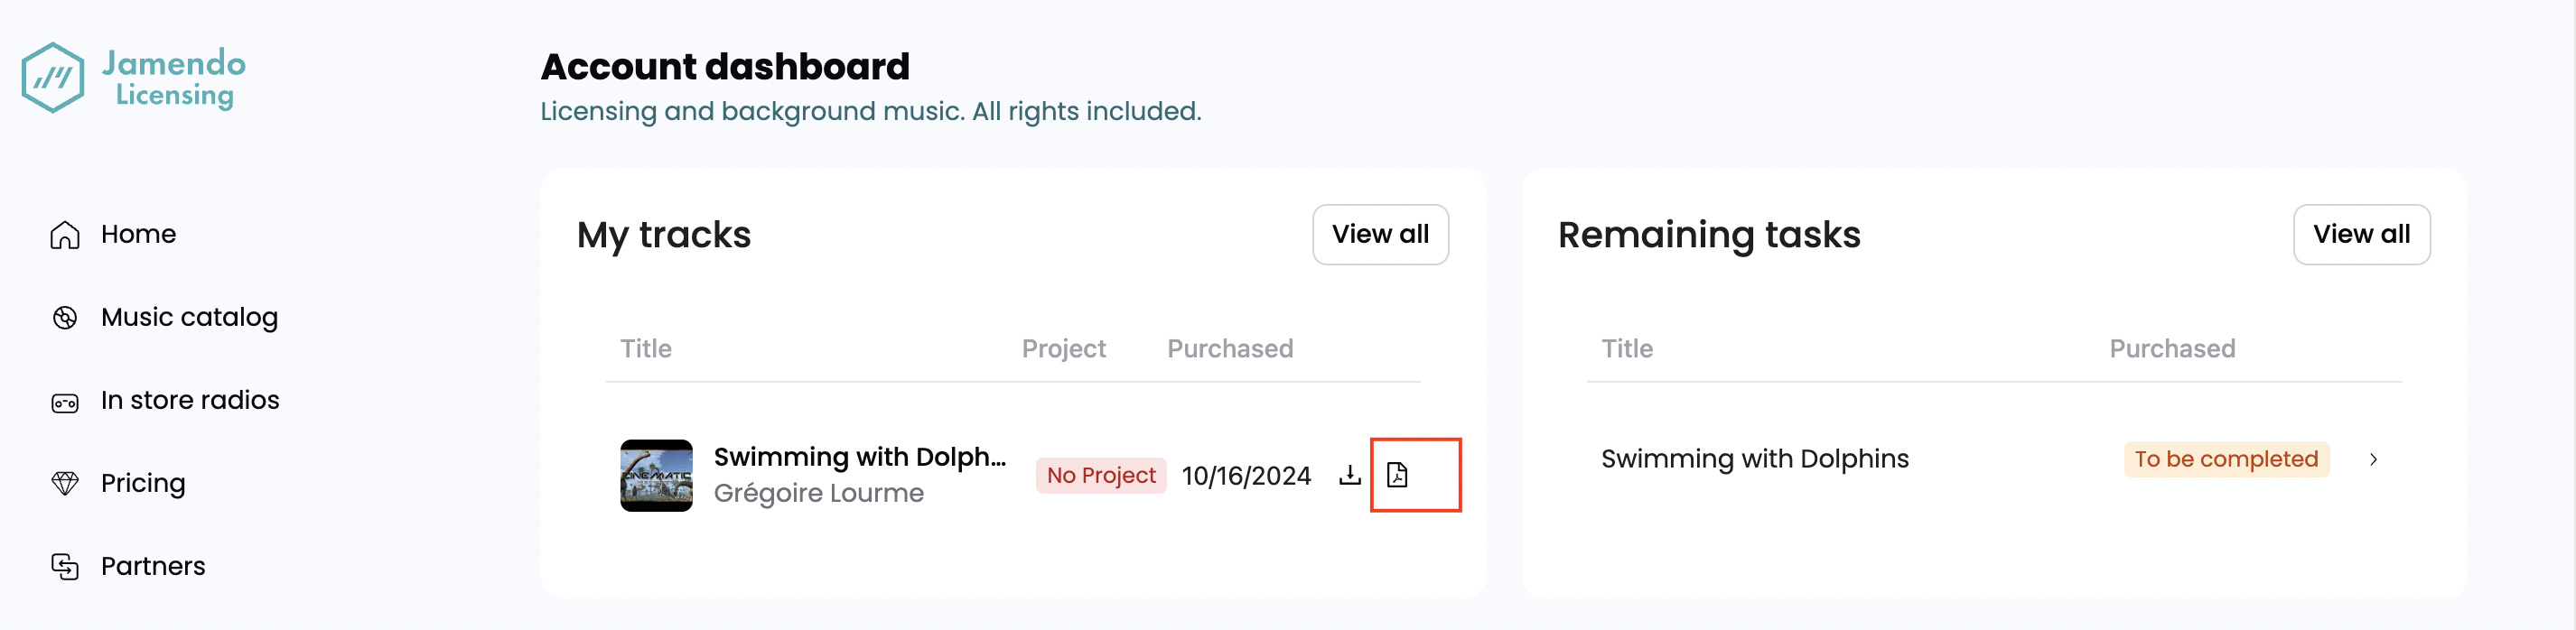This screenshot has width=2576, height=630.
Task: Click the No Project badge
Action: [1101, 475]
